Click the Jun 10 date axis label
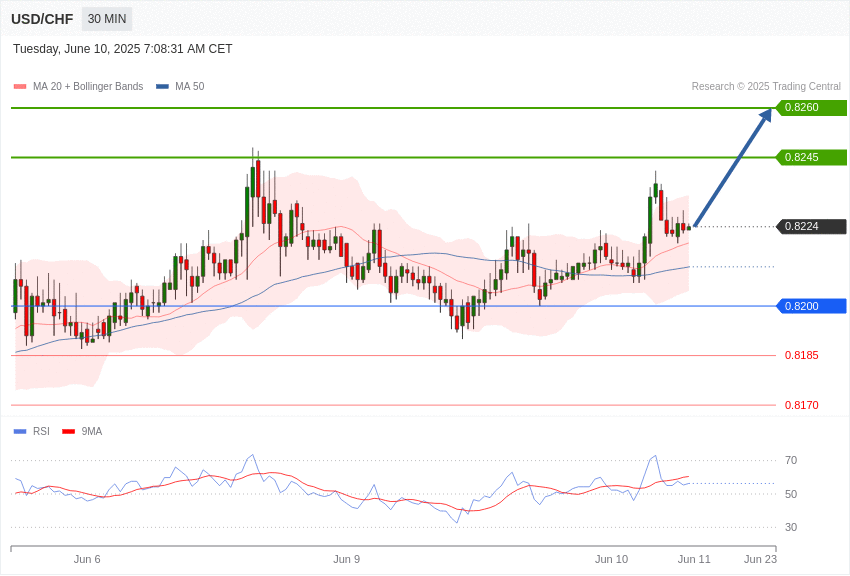Viewport: 850px width, 576px height. click(x=611, y=559)
